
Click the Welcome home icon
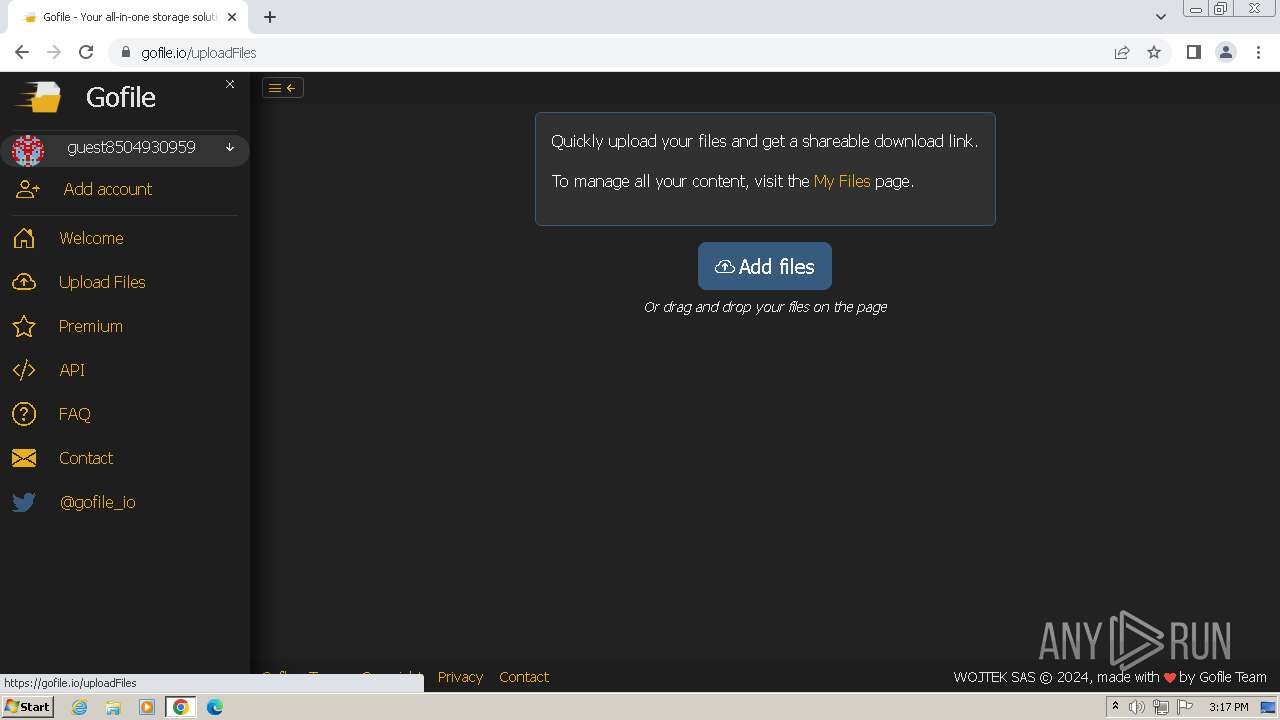click(24, 238)
